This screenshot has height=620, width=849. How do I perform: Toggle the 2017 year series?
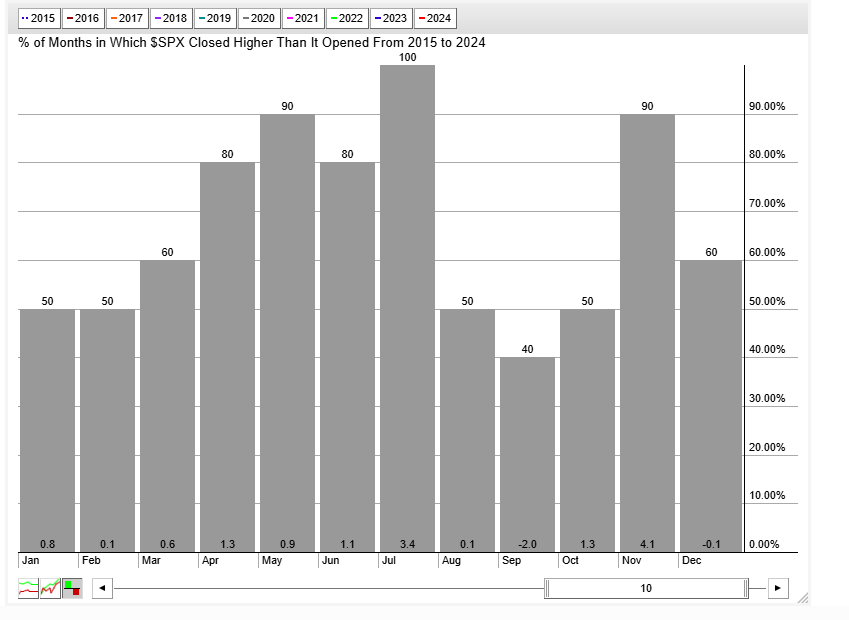[x=126, y=18]
